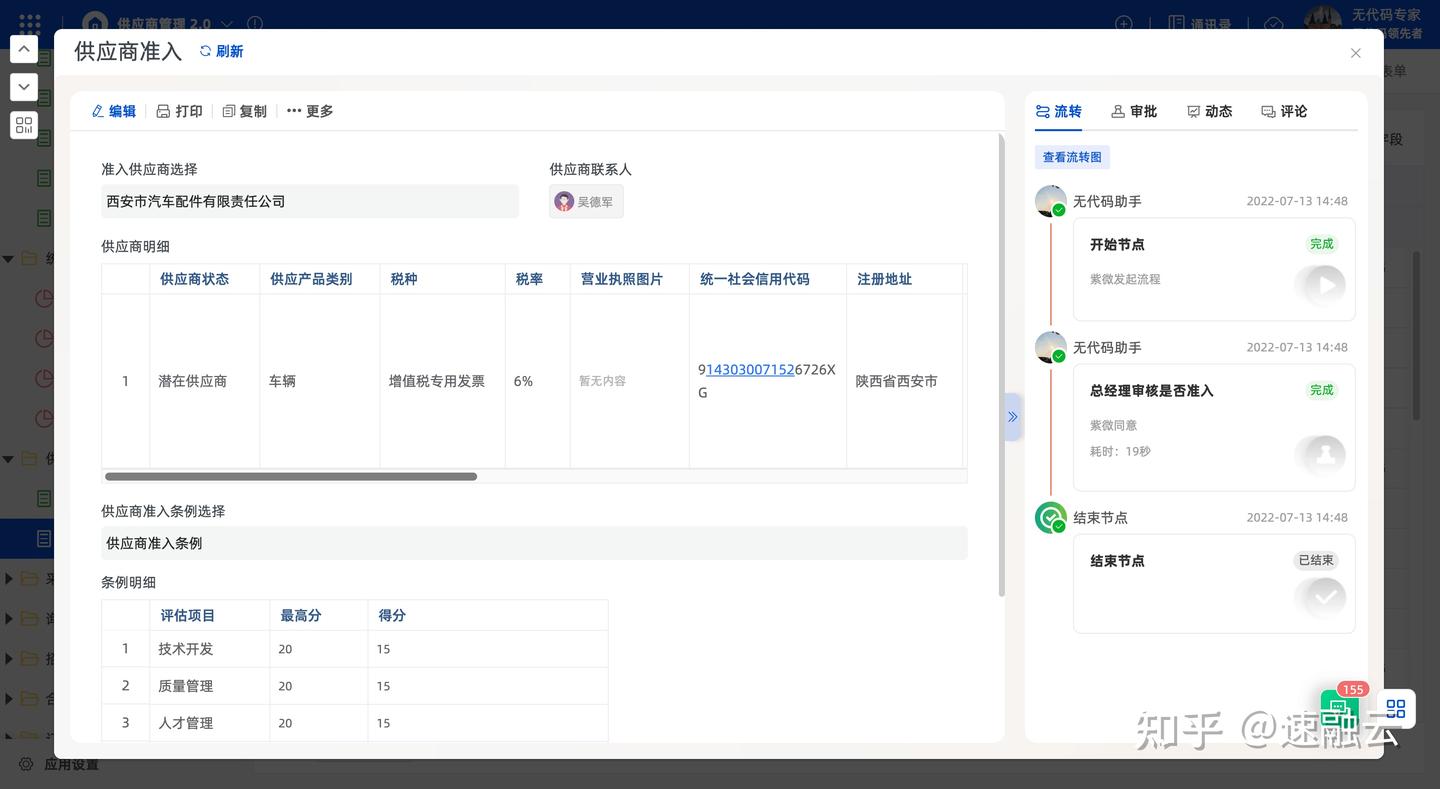The width and height of the screenshot is (1440, 789).
Task: Click the checkmark approval icon in top bar
Action: [1273, 23]
